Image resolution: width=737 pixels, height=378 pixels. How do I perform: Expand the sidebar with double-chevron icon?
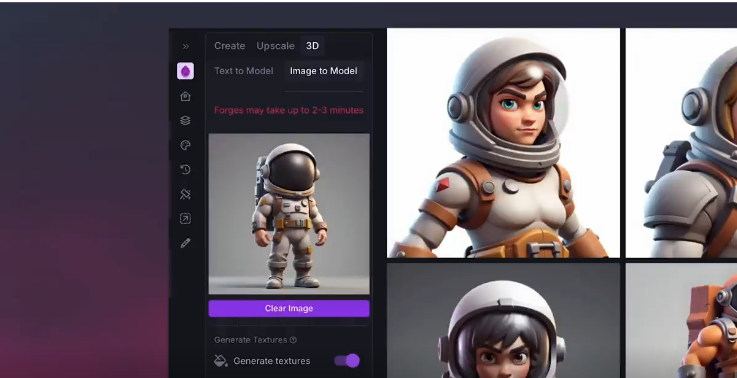186,46
